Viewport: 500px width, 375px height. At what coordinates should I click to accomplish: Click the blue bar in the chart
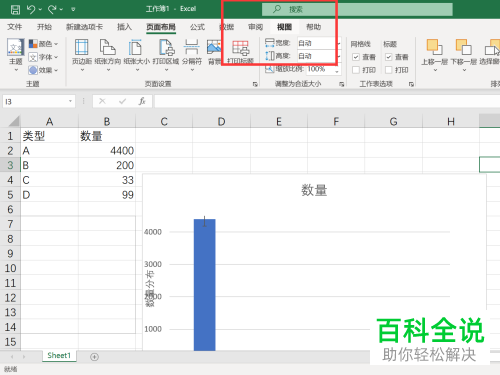[205, 285]
